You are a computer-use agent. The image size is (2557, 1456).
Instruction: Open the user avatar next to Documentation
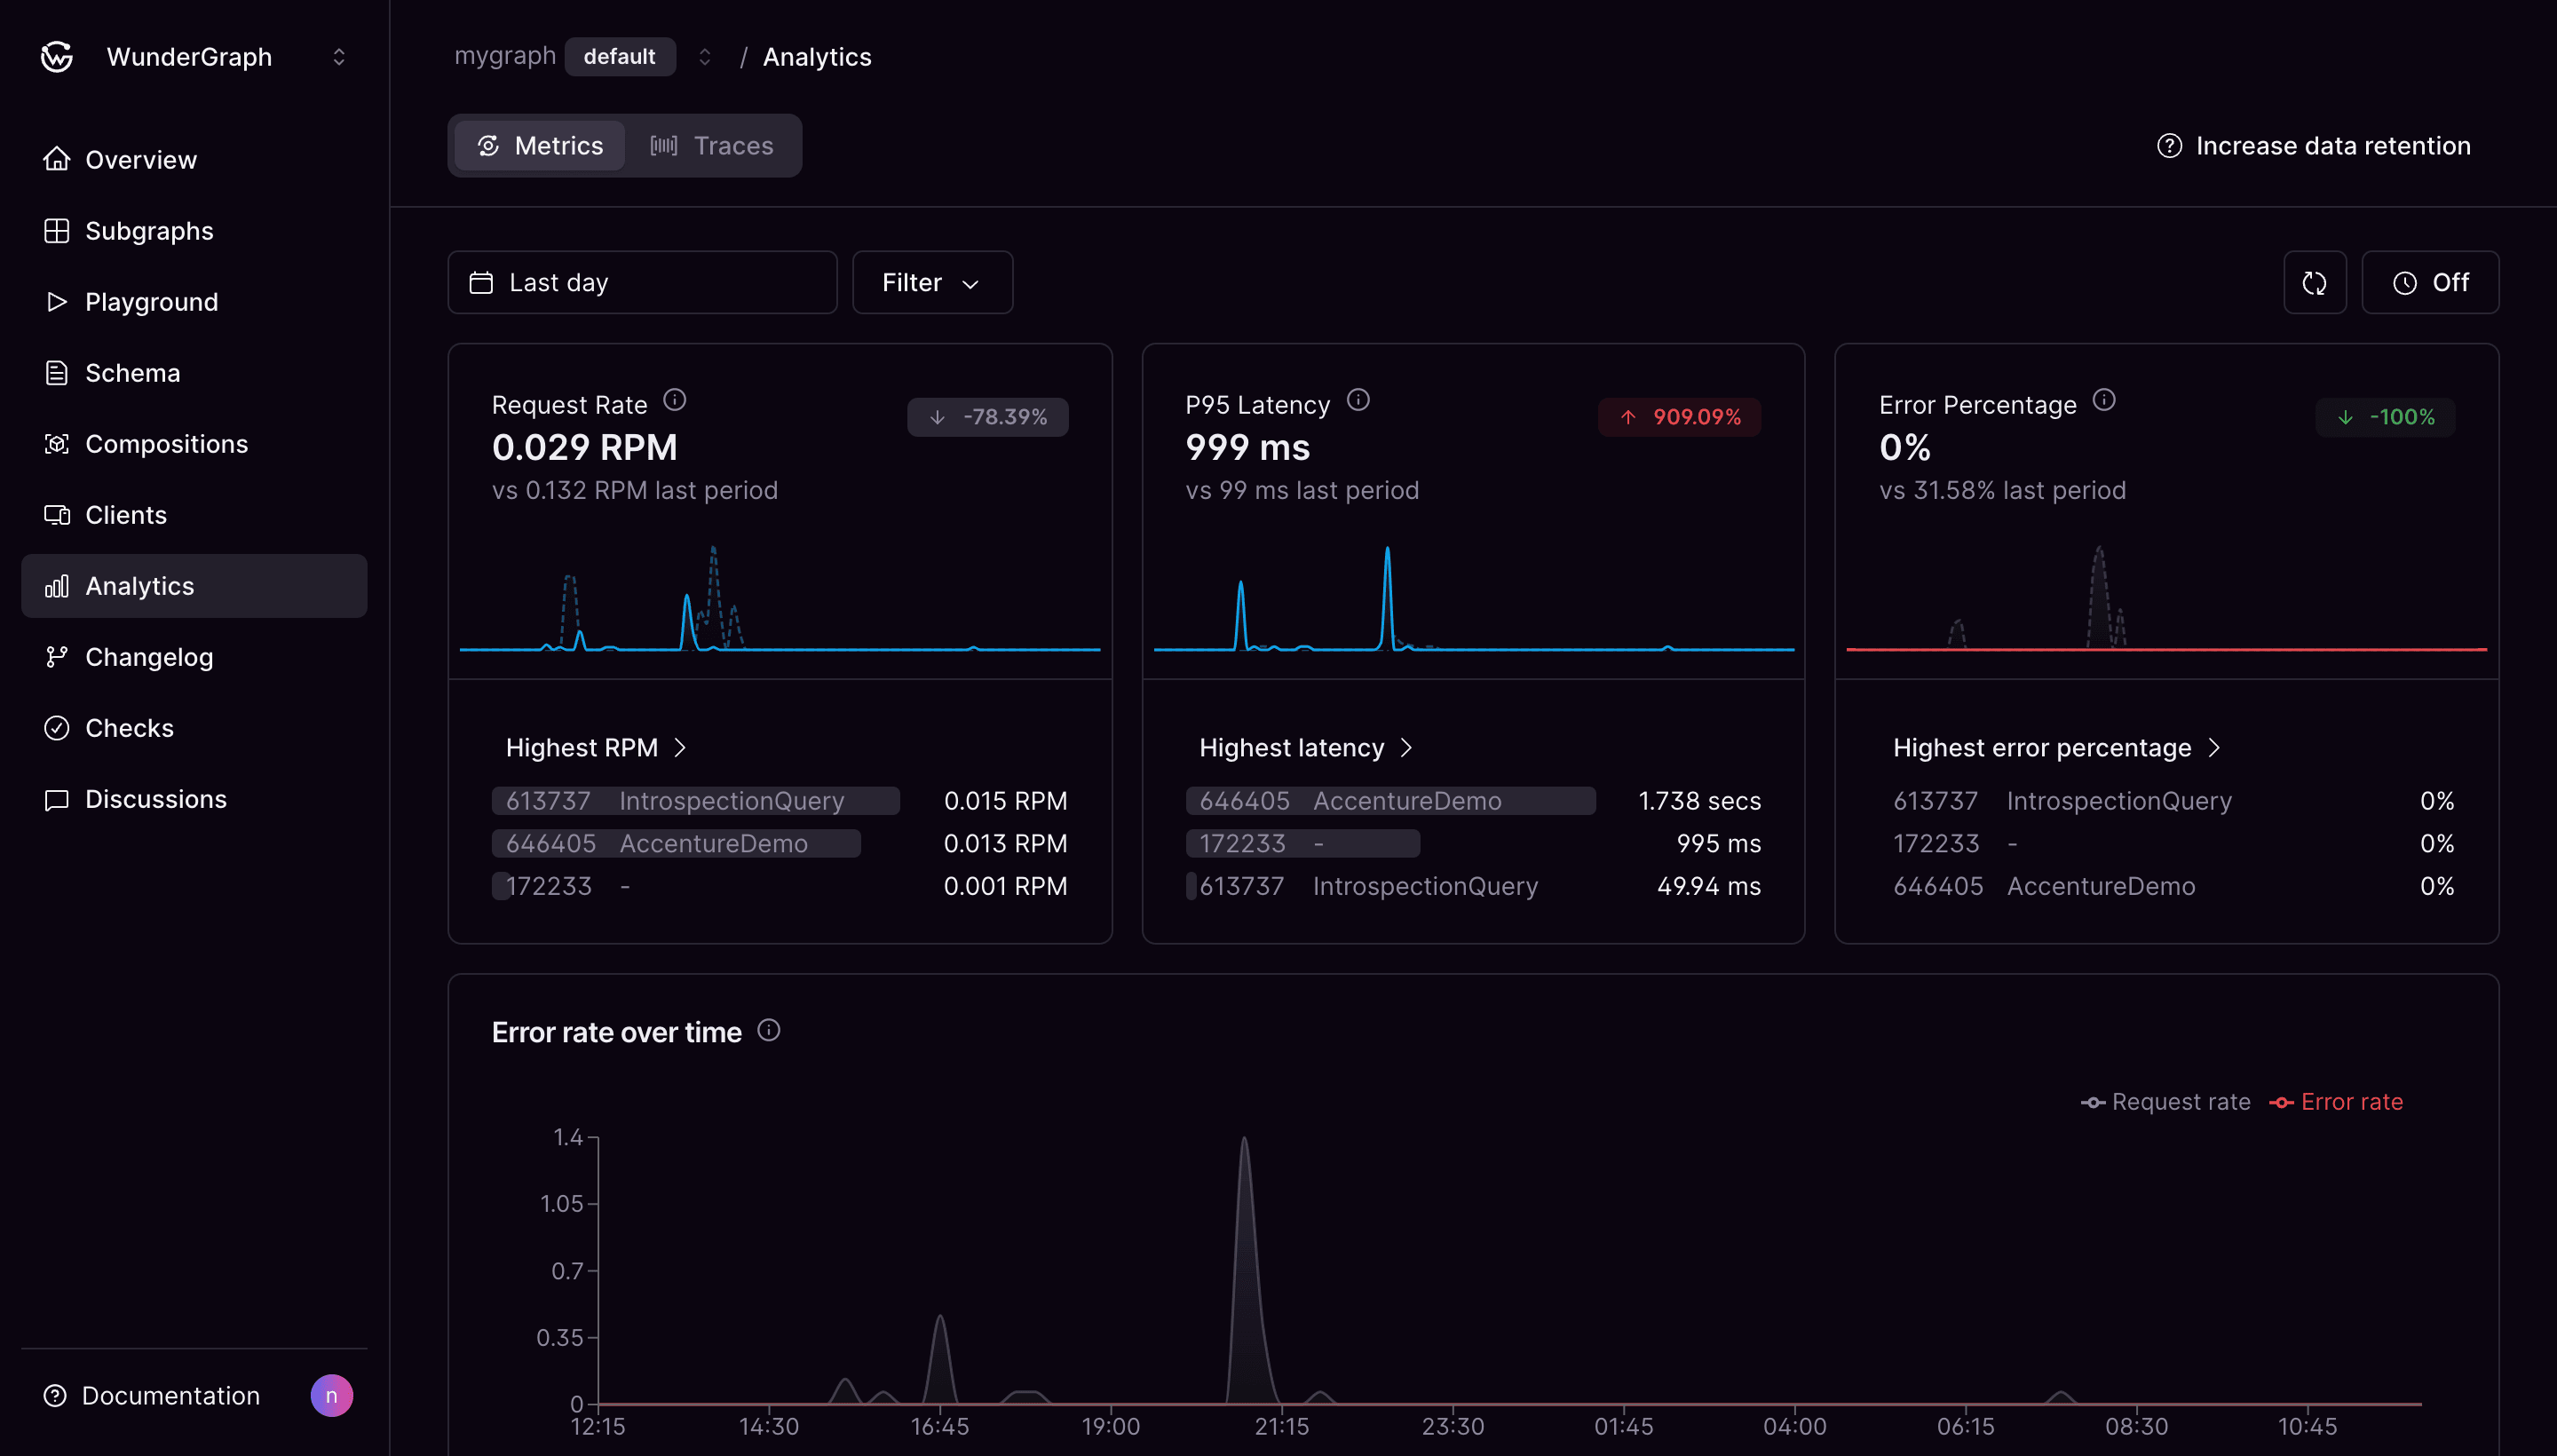(x=331, y=1395)
